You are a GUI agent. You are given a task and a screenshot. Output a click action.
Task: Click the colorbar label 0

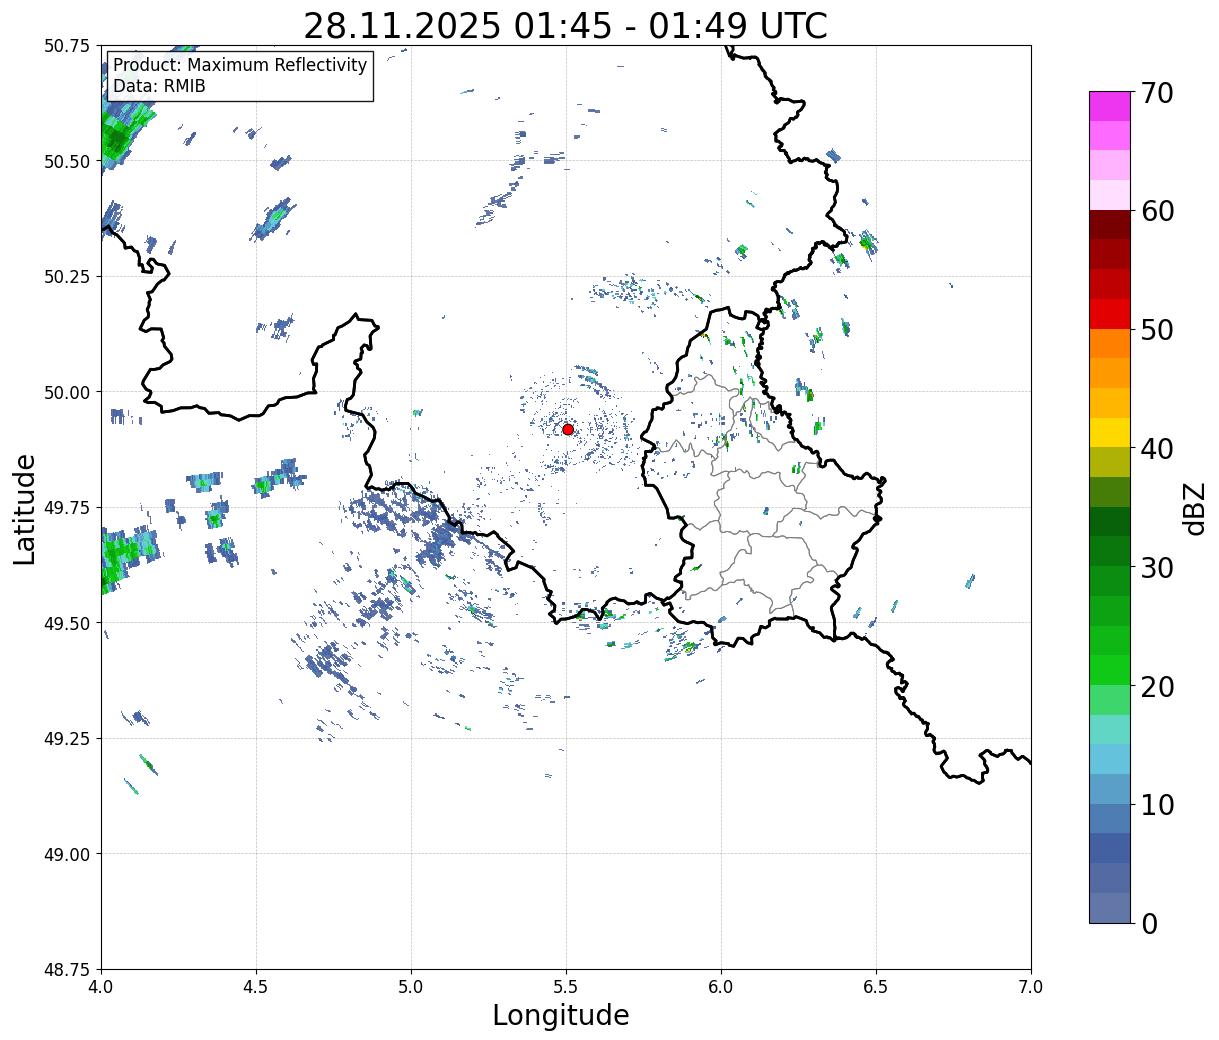[x=1148, y=924]
